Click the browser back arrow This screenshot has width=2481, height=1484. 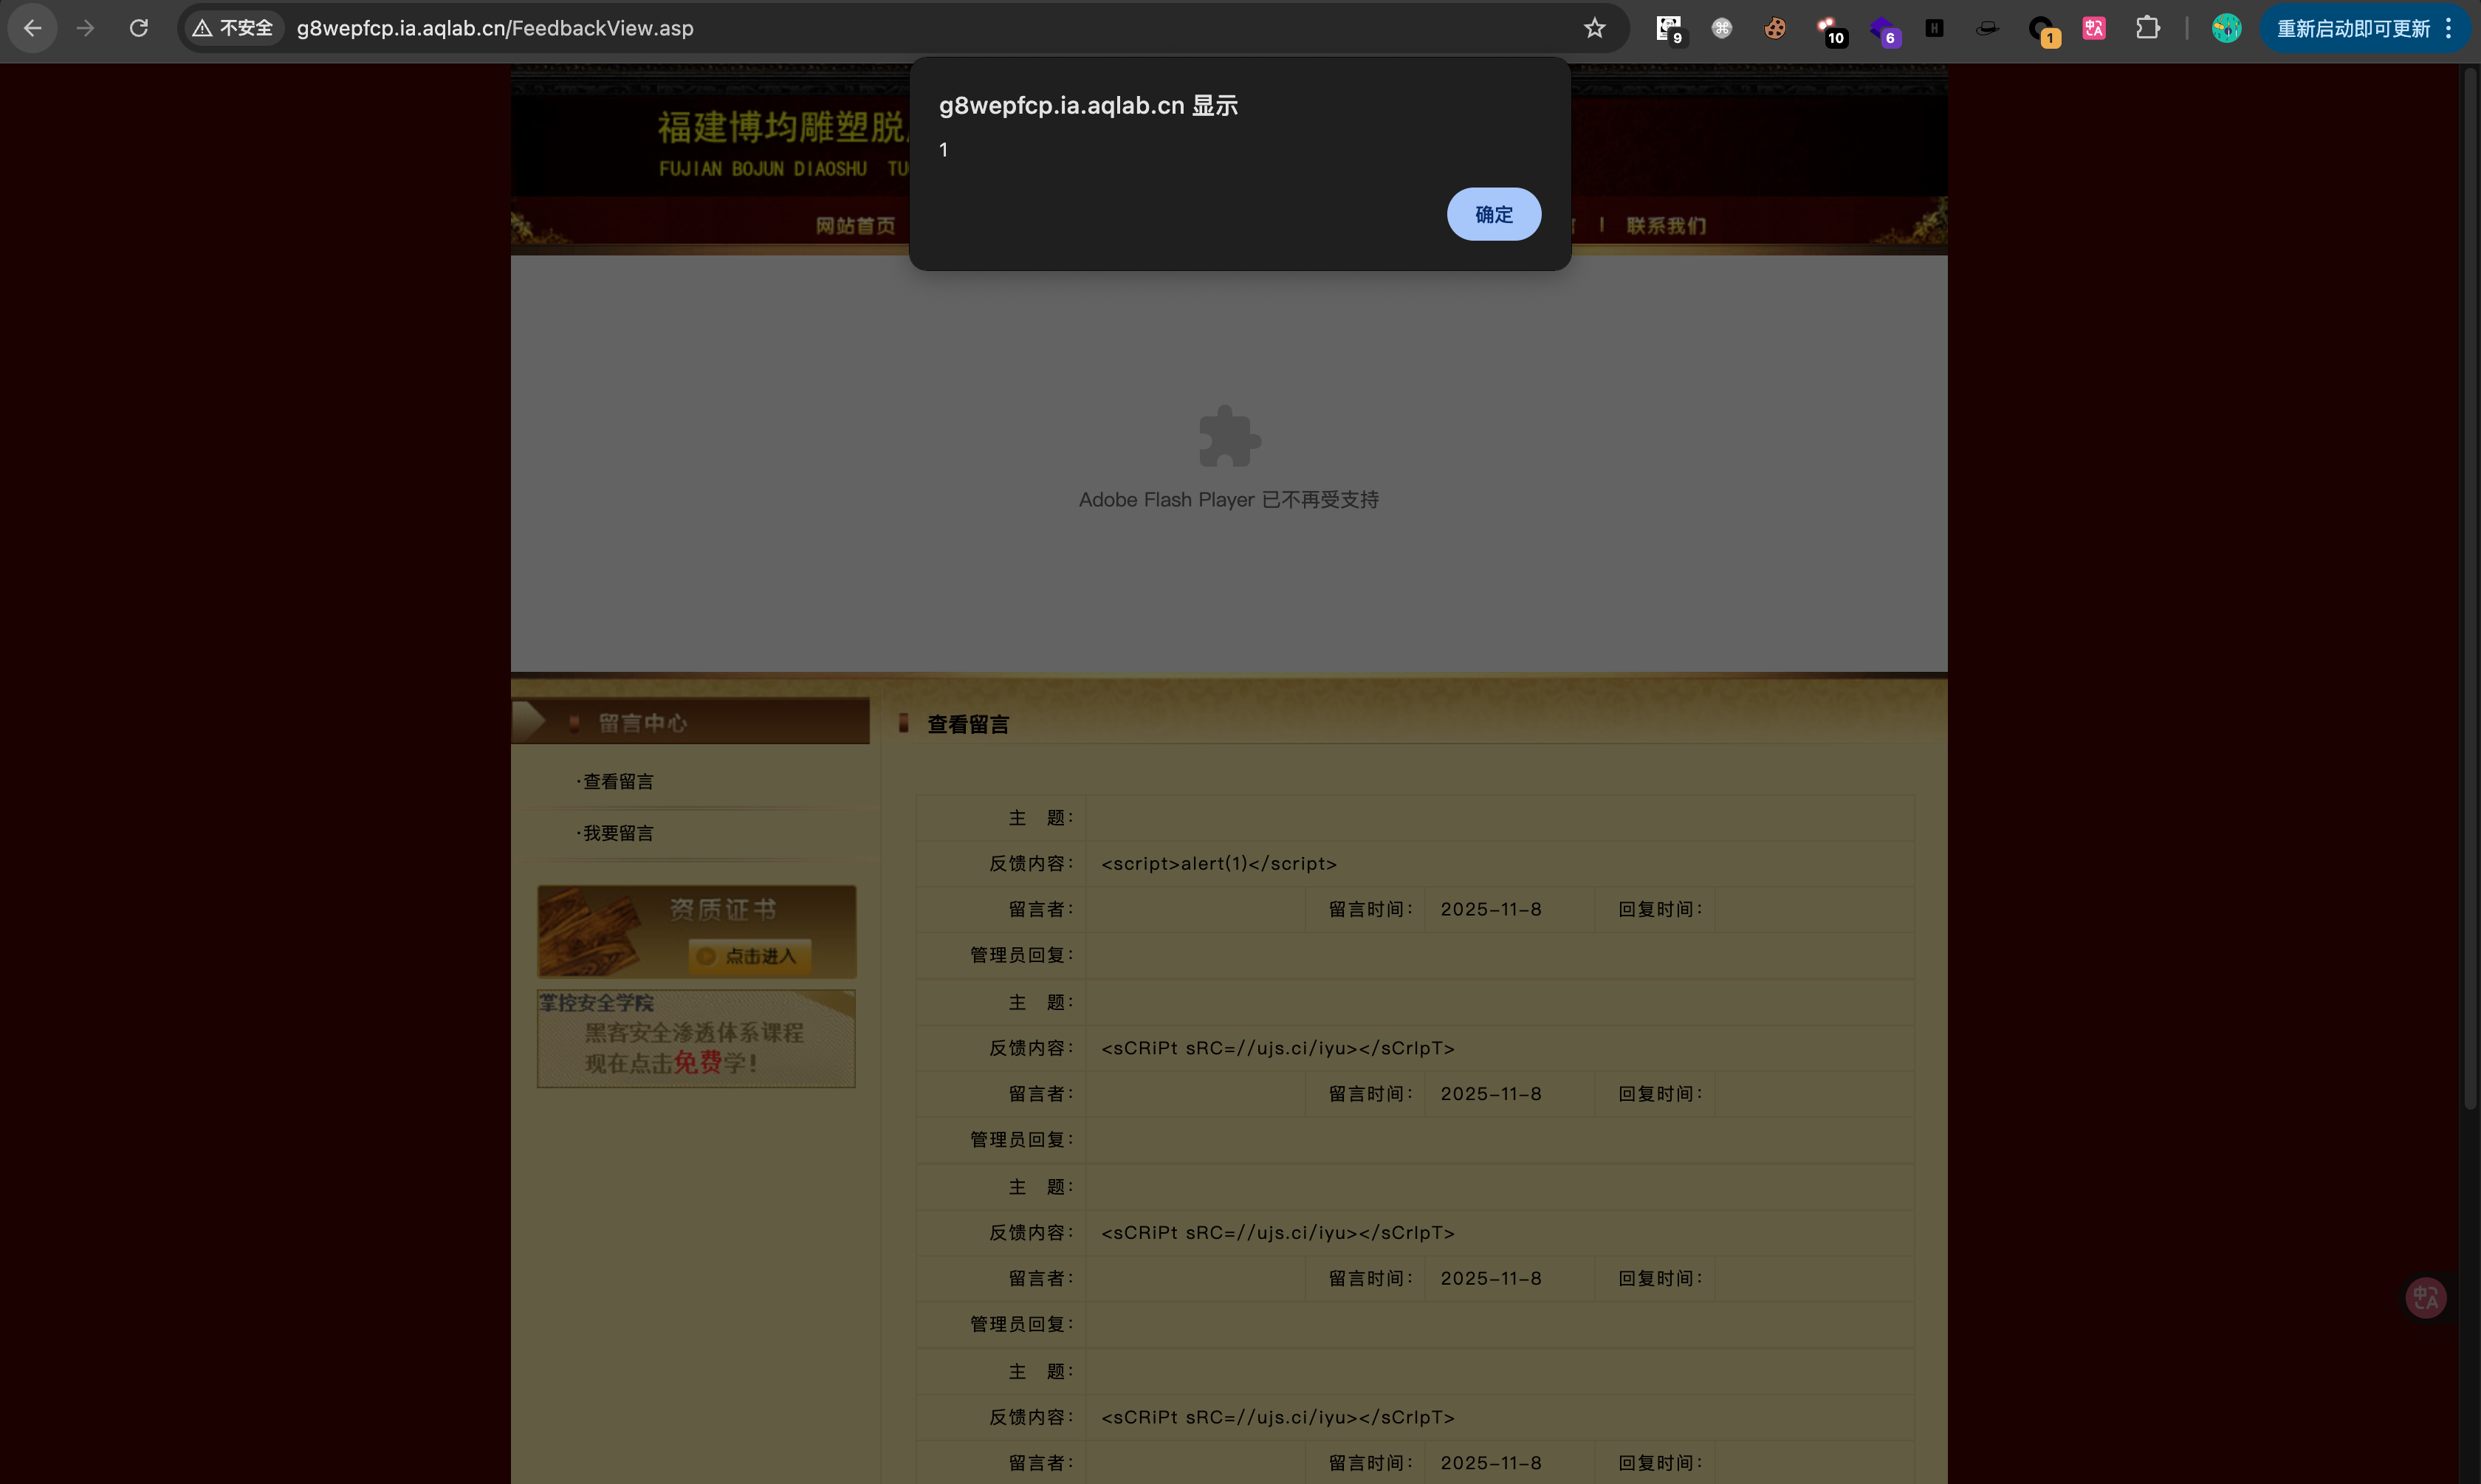click(33, 28)
